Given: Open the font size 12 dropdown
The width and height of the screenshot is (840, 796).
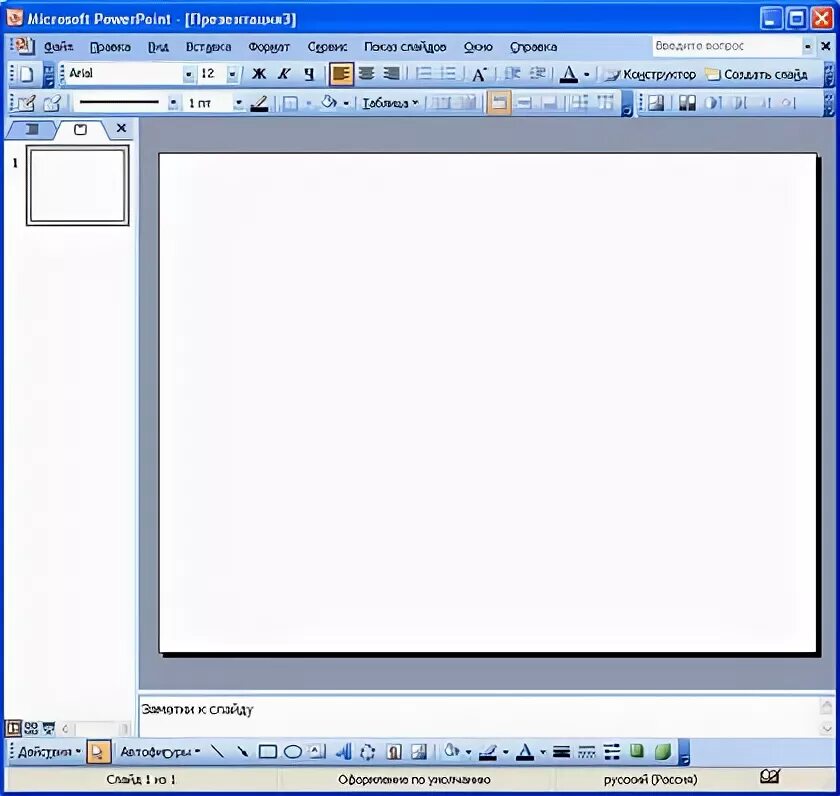Looking at the screenshot, I should pos(232,74).
